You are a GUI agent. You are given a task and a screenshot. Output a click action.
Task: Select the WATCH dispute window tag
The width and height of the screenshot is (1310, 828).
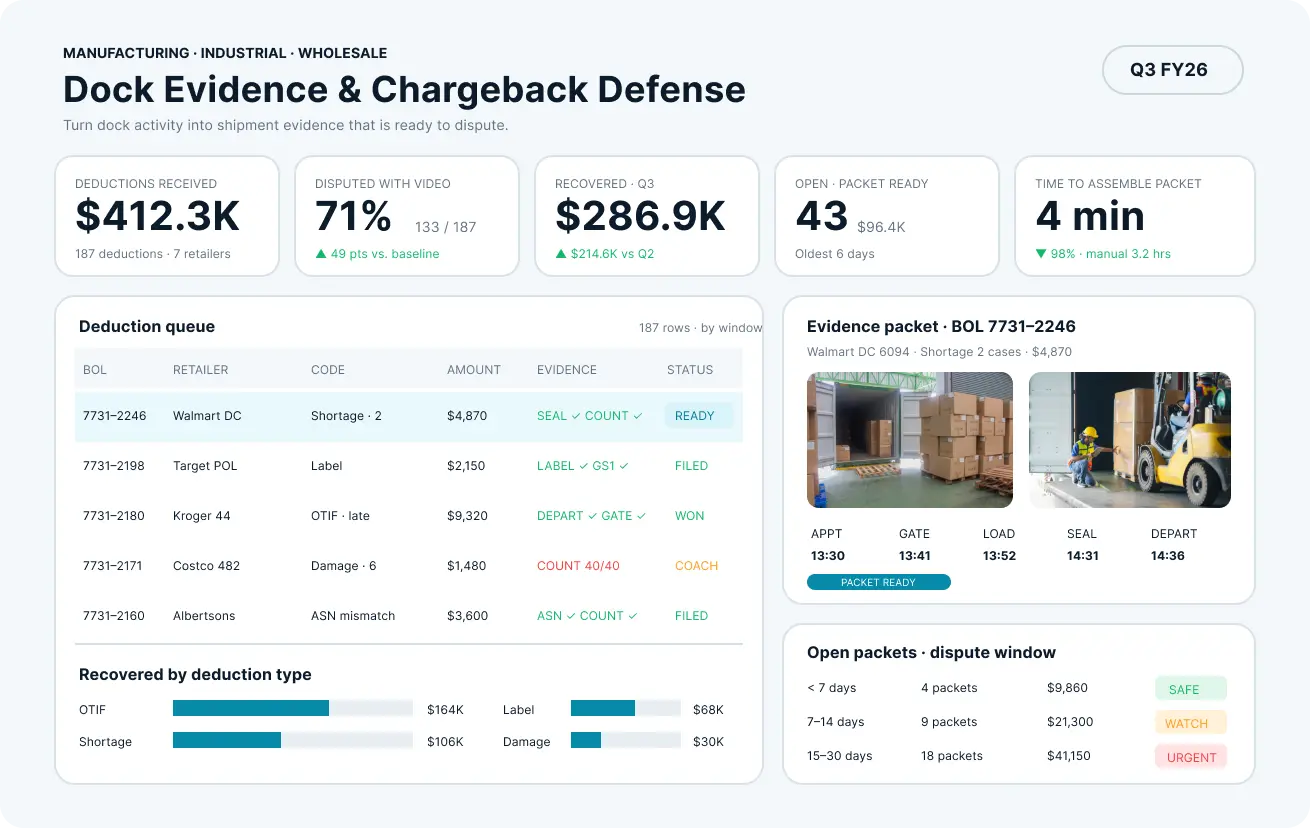pos(1190,723)
